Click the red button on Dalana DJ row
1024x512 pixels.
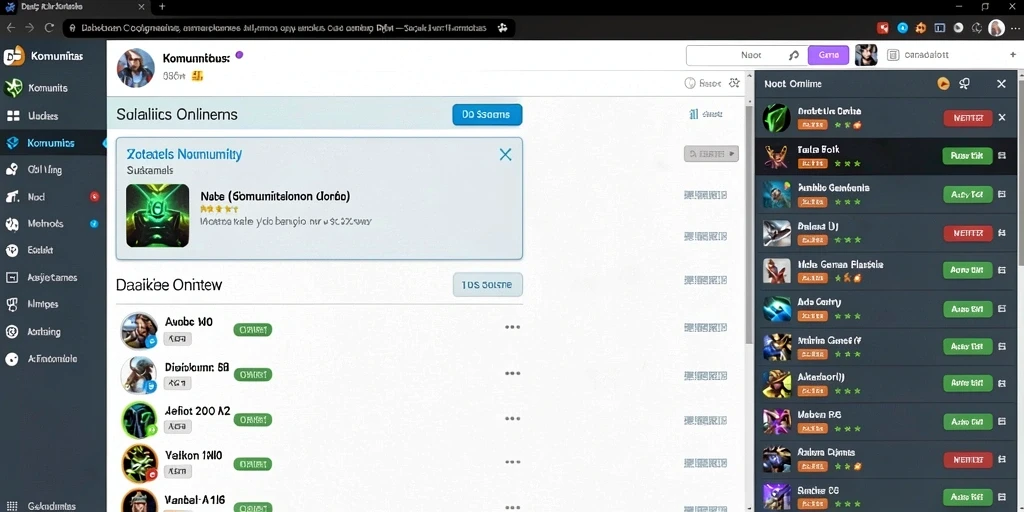point(968,232)
